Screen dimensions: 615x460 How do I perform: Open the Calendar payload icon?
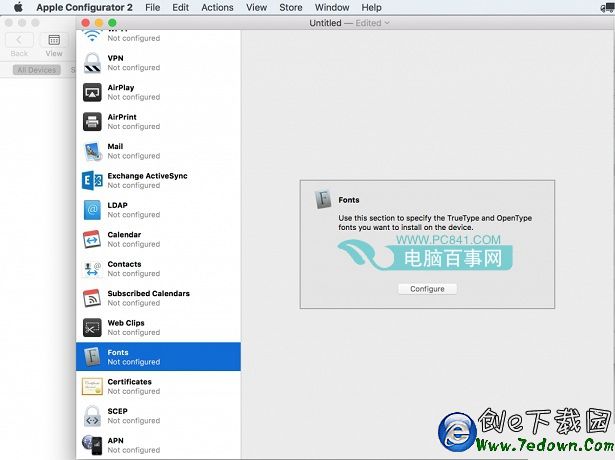(92, 239)
